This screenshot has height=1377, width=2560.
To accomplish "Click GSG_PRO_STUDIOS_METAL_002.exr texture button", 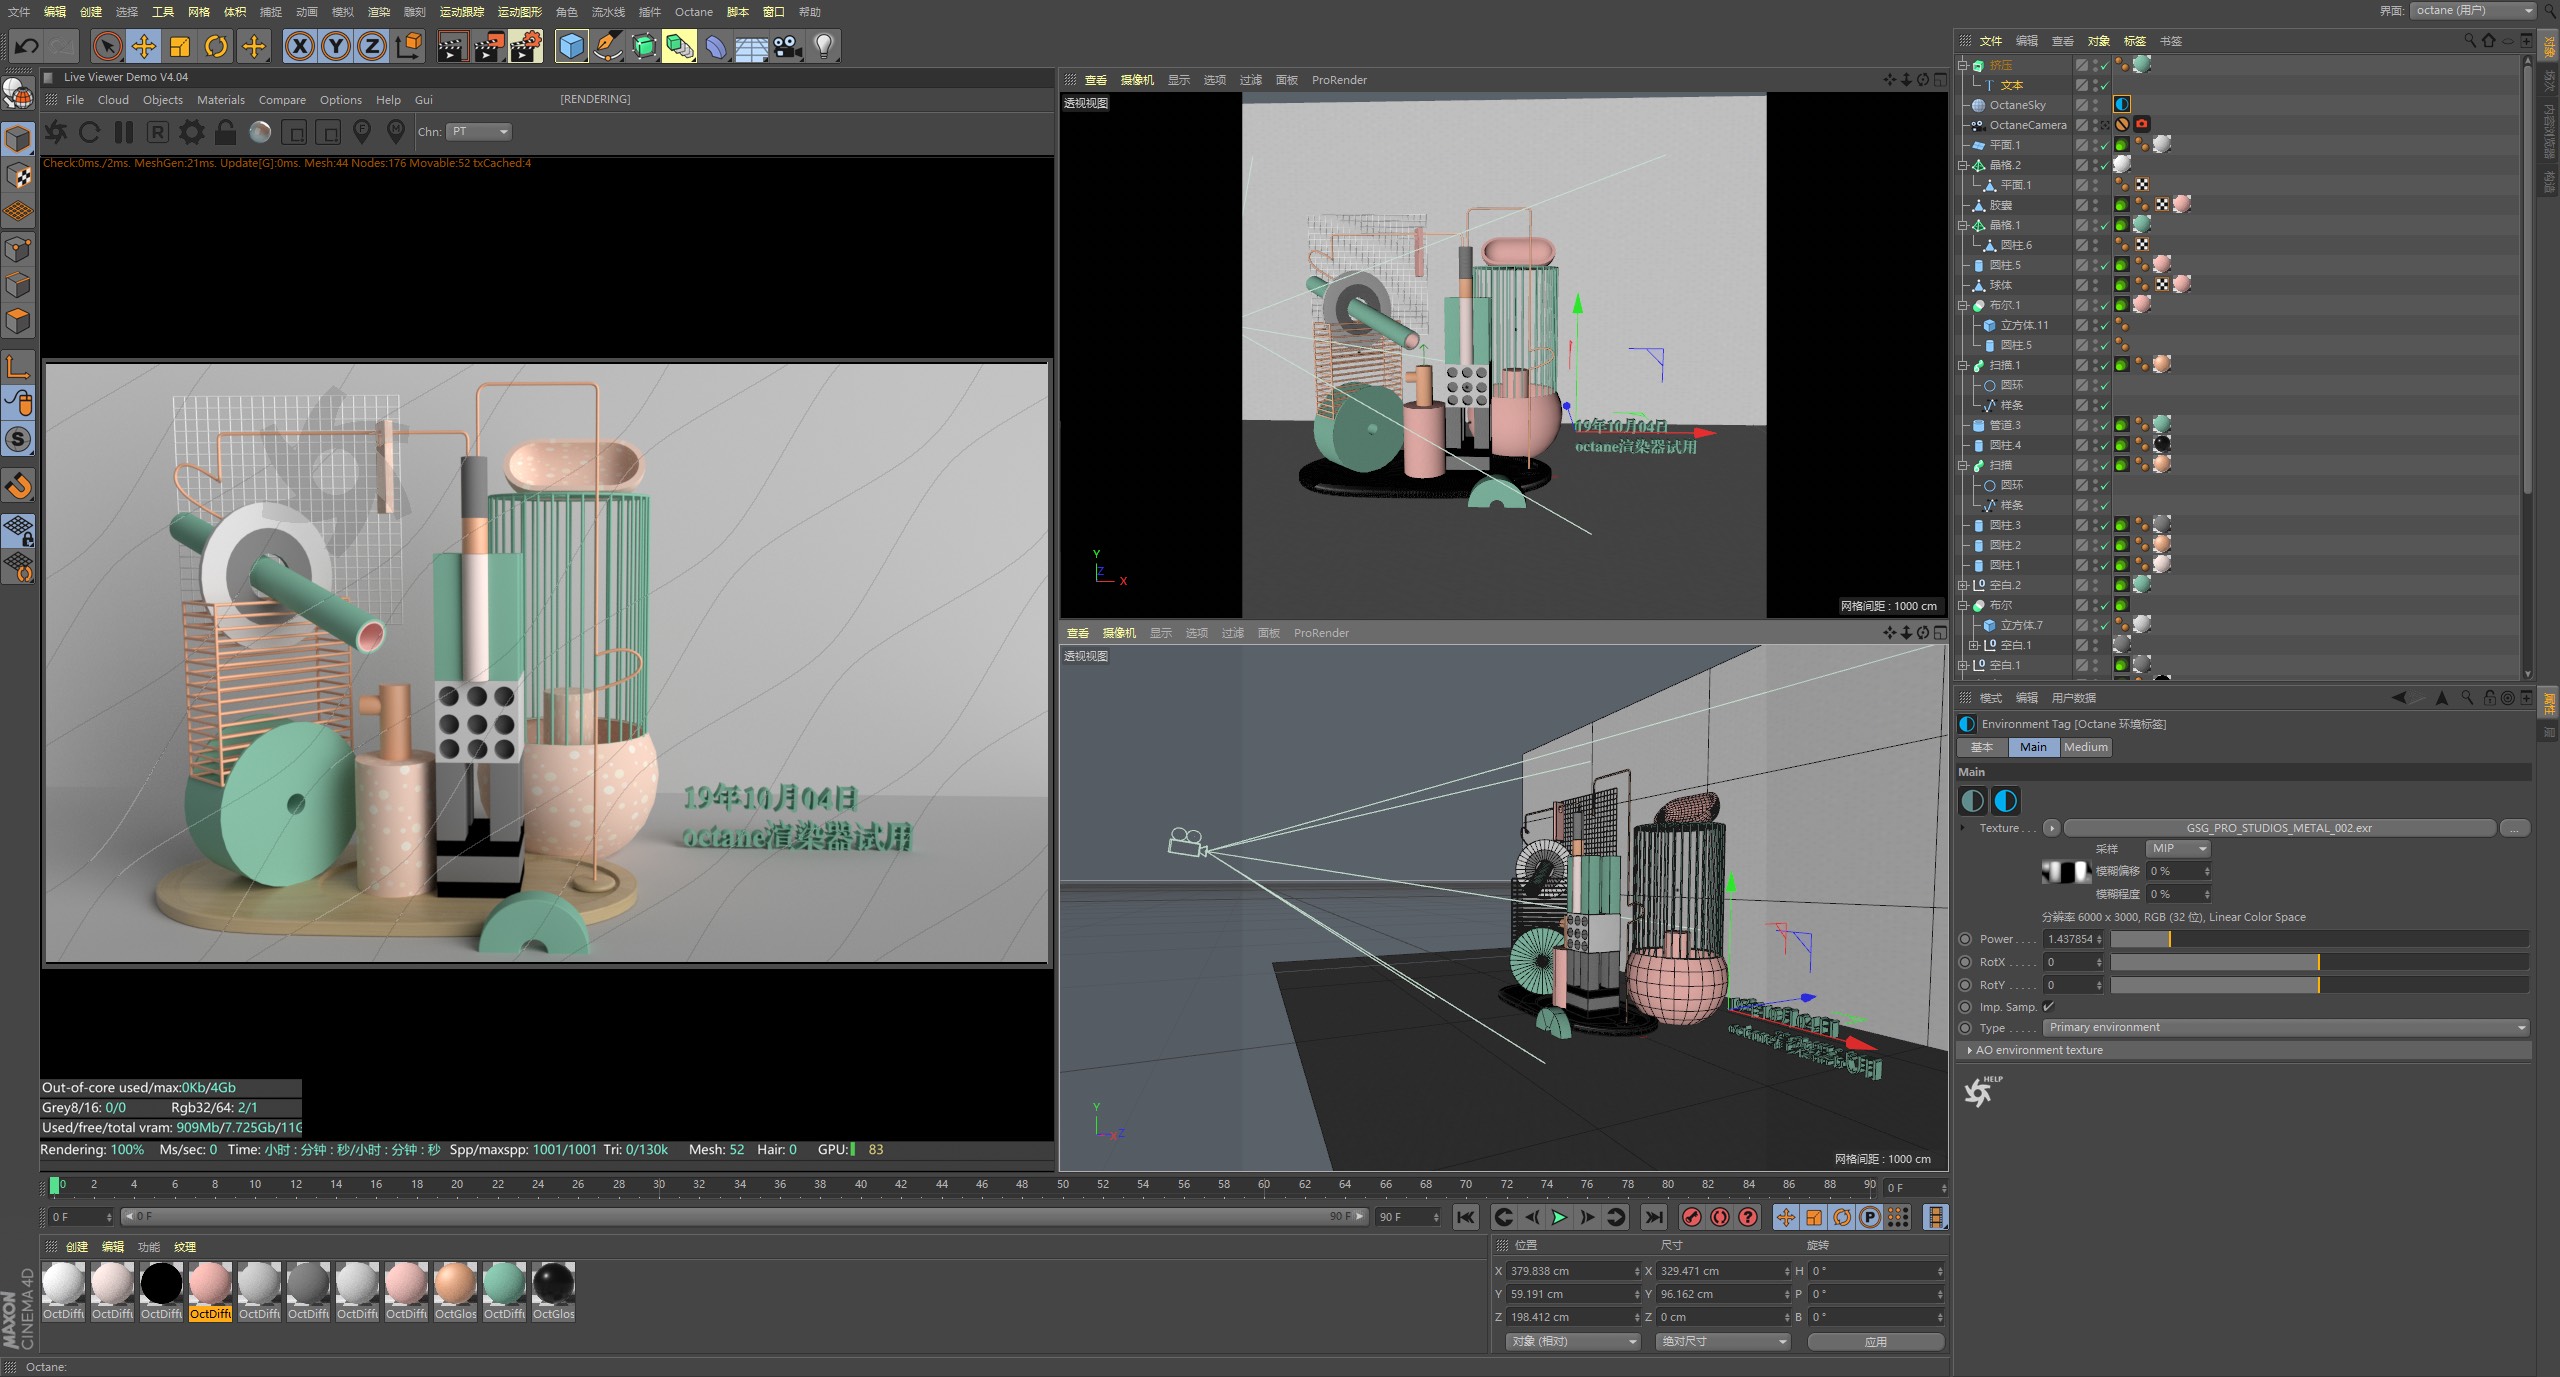I will tap(2279, 828).
